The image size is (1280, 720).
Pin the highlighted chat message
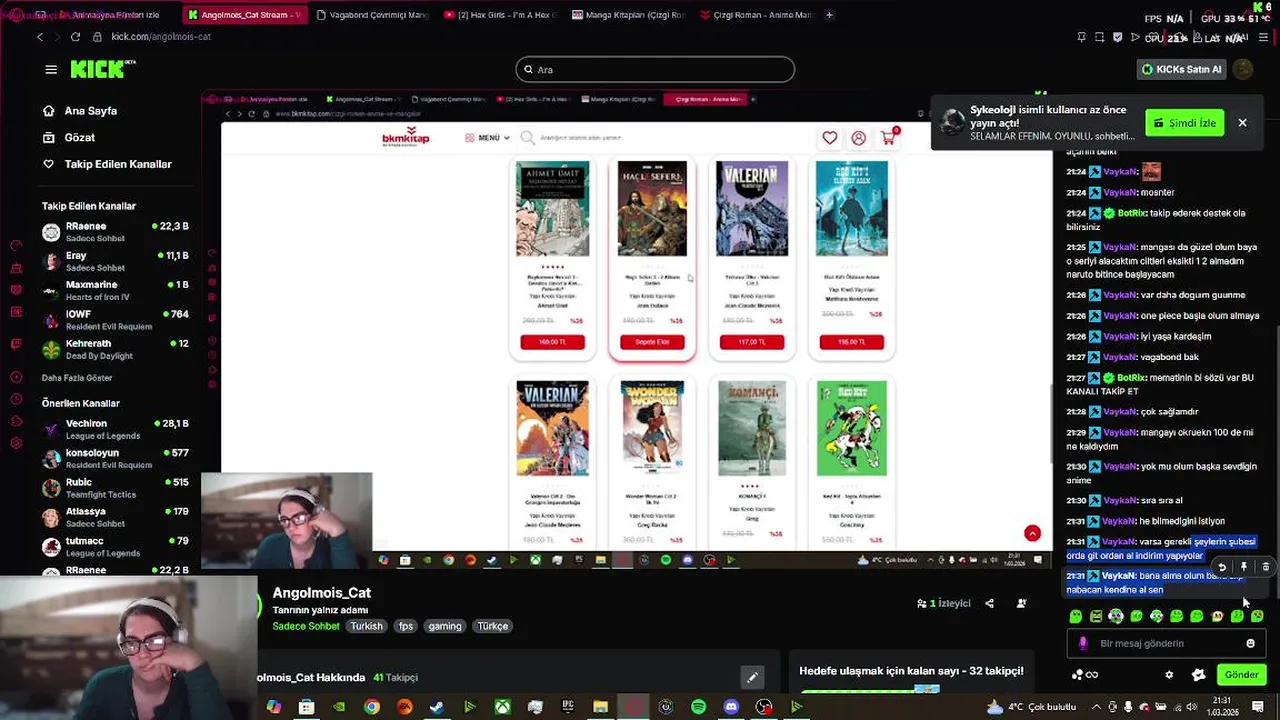1243,567
